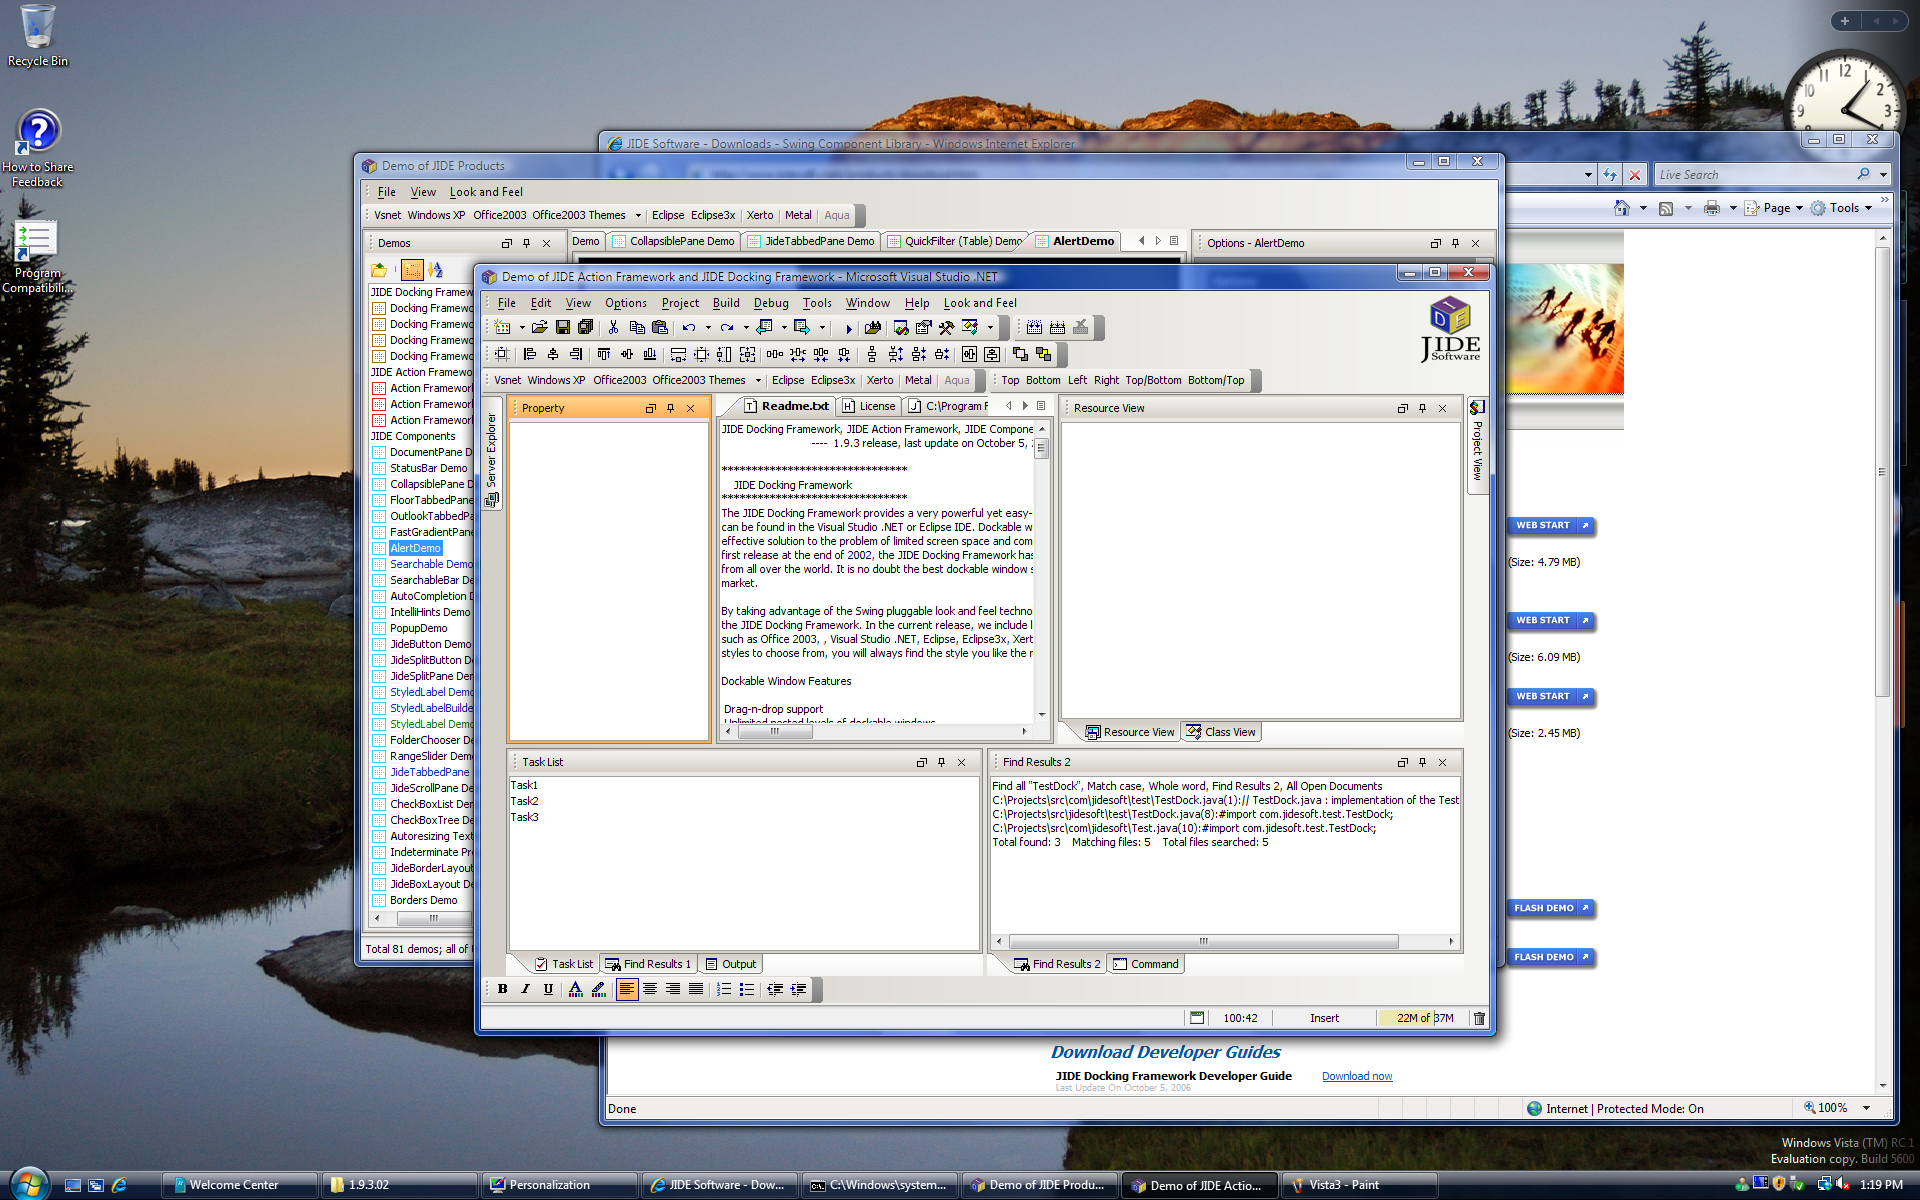
Task: Click the Align Tops layout icon
Action: [604, 354]
